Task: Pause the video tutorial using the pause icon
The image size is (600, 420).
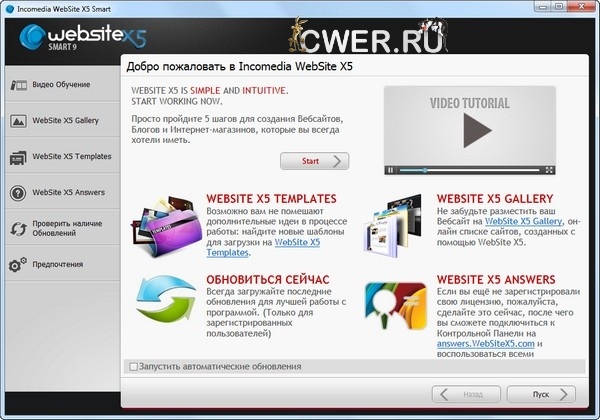Action: [390, 170]
